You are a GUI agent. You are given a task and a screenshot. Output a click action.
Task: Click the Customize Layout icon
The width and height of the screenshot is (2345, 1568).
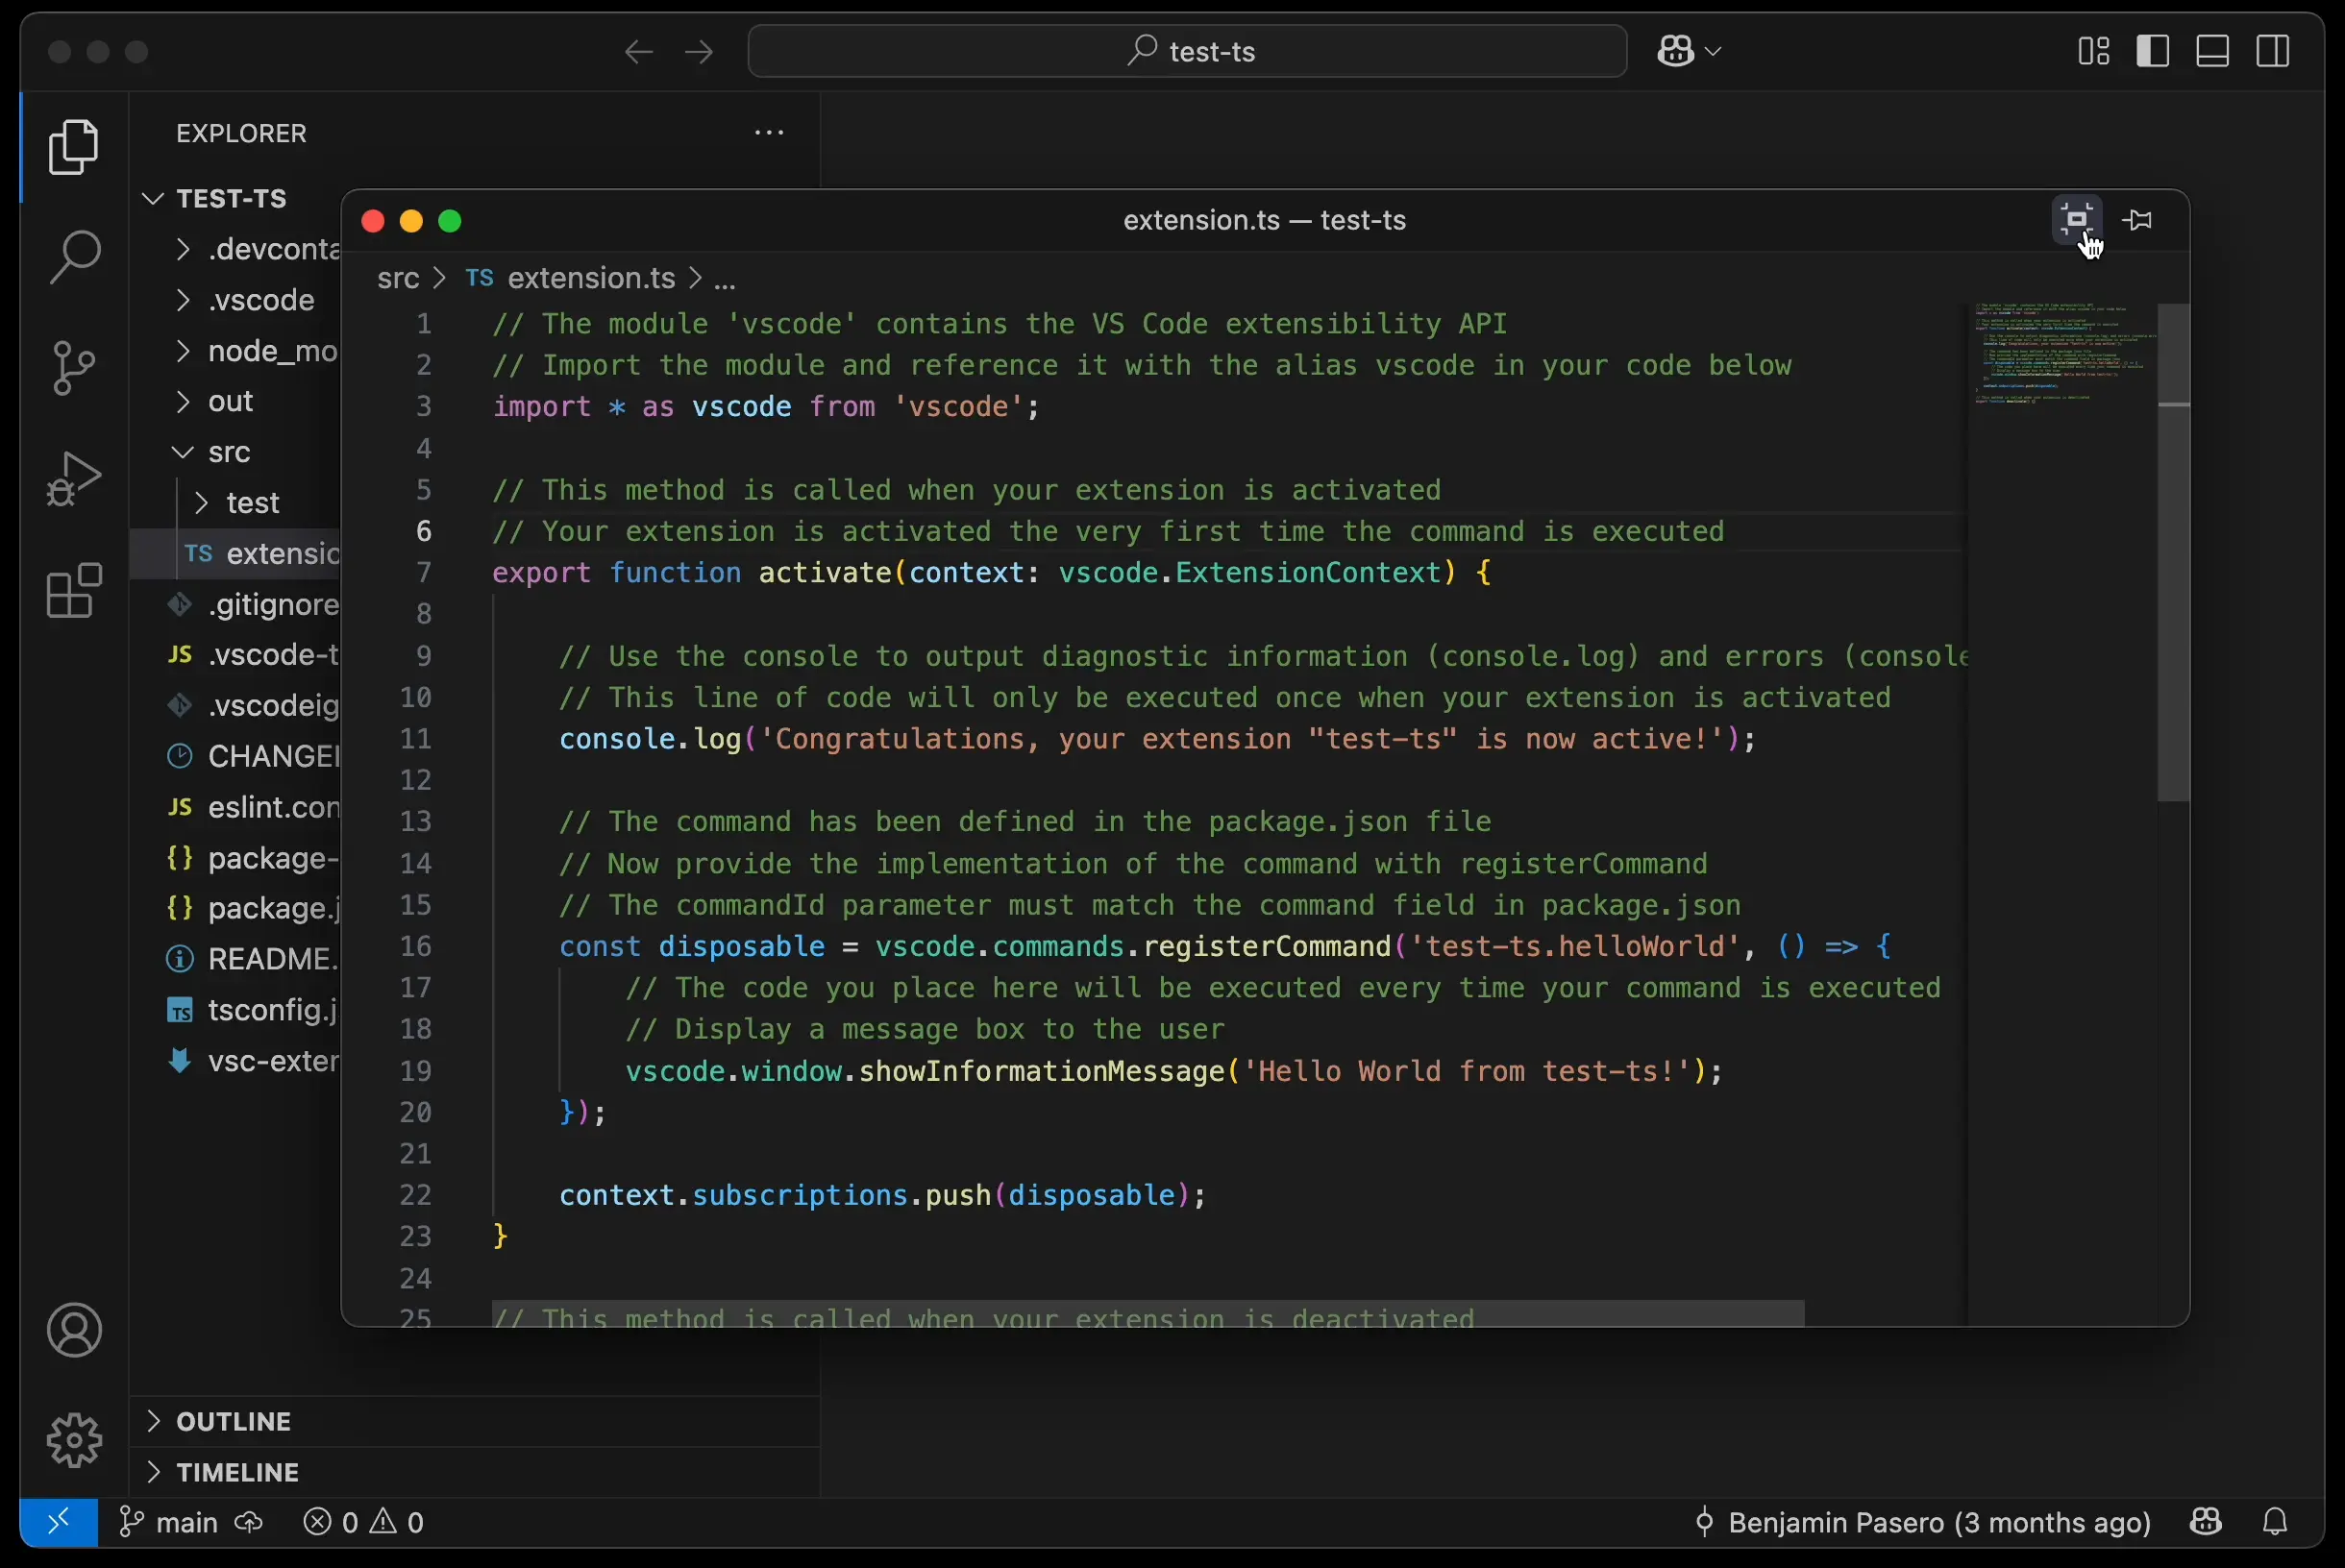click(x=2094, y=50)
